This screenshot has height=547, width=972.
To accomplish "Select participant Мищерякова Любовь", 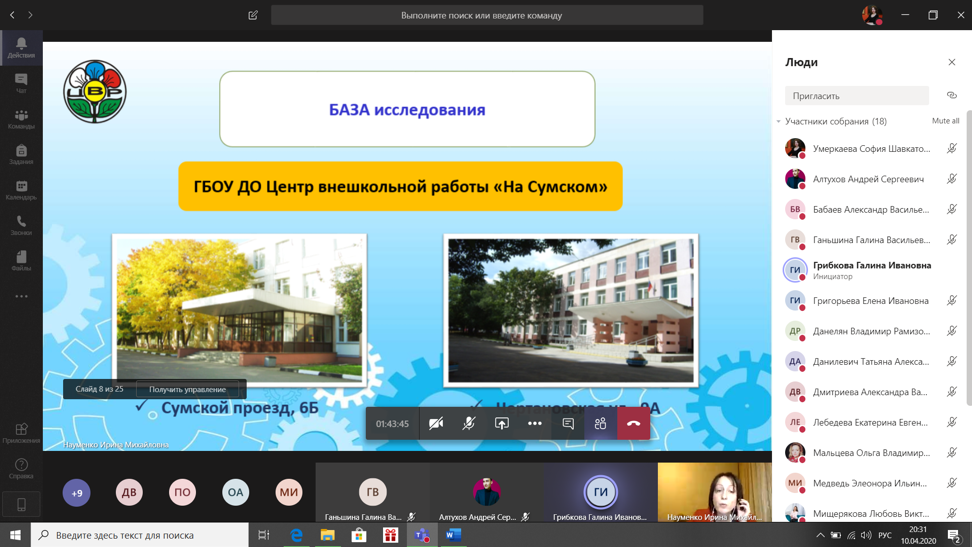I will point(870,513).
